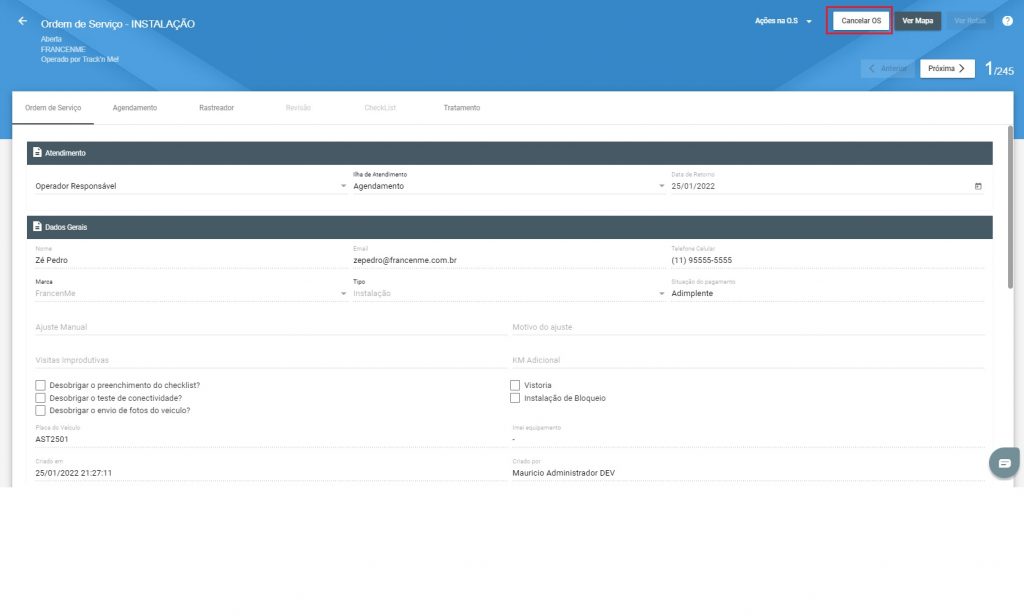Click the Nome field with Zé Pedro
The width and height of the screenshot is (1024, 616).
pyautogui.click(x=191, y=260)
